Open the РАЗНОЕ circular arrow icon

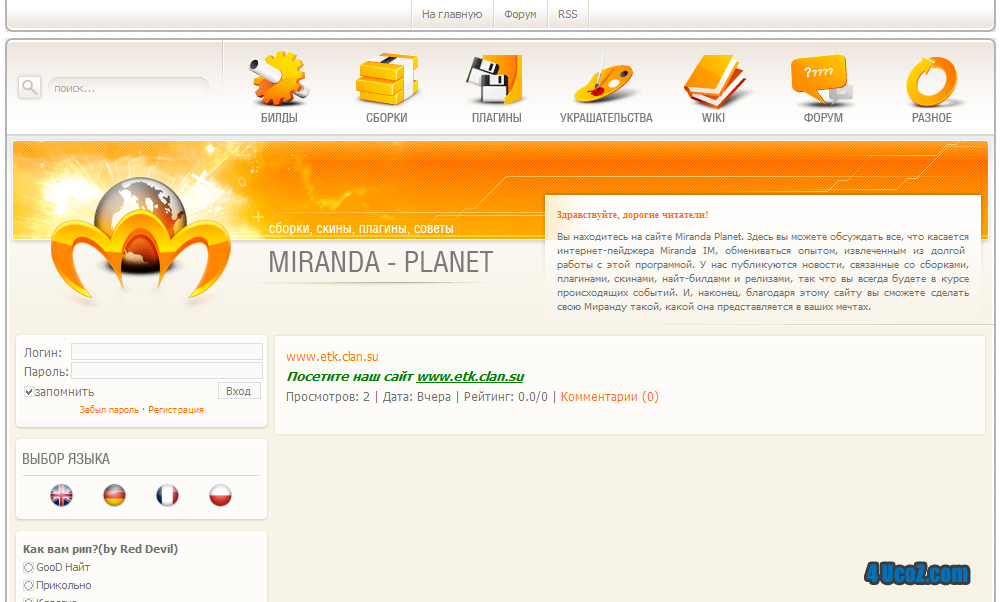coord(932,81)
